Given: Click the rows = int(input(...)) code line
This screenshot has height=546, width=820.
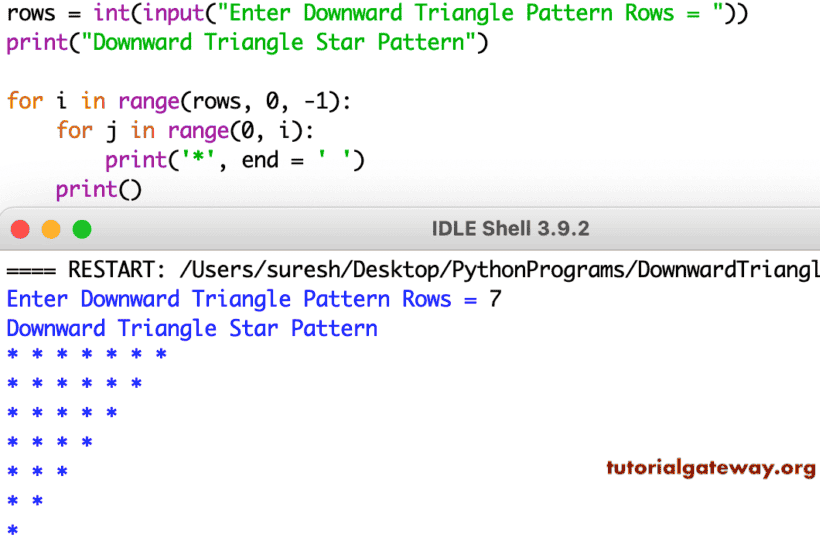Looking at the screenshot, I should coord(377,13).
